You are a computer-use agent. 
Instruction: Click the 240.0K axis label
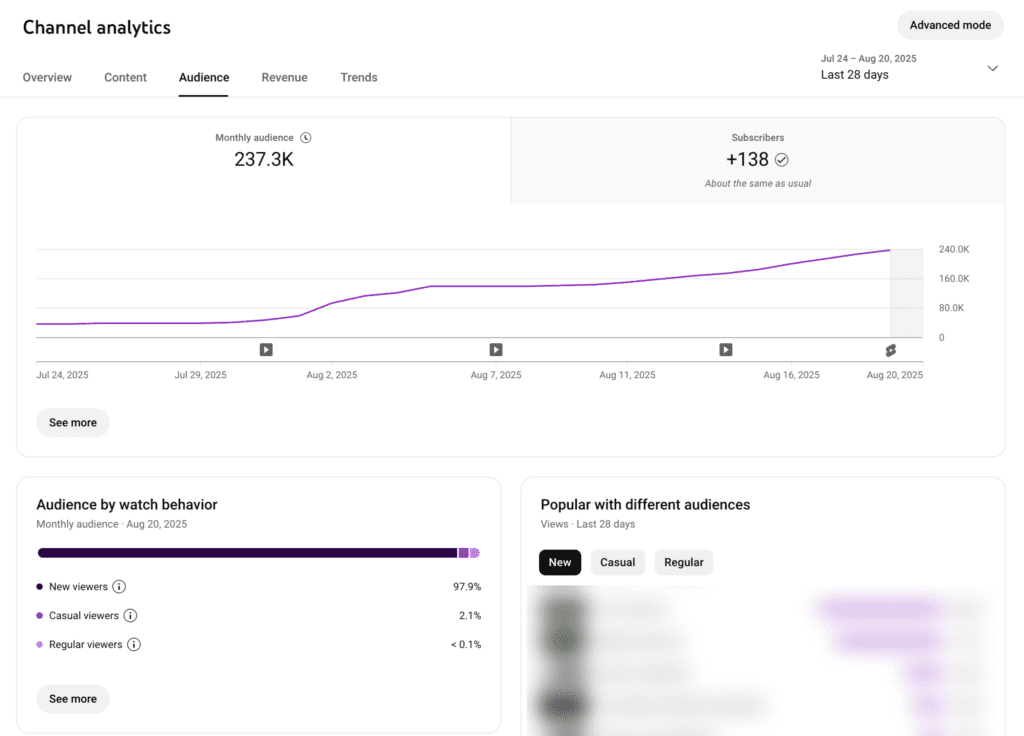tap(954, 249)
